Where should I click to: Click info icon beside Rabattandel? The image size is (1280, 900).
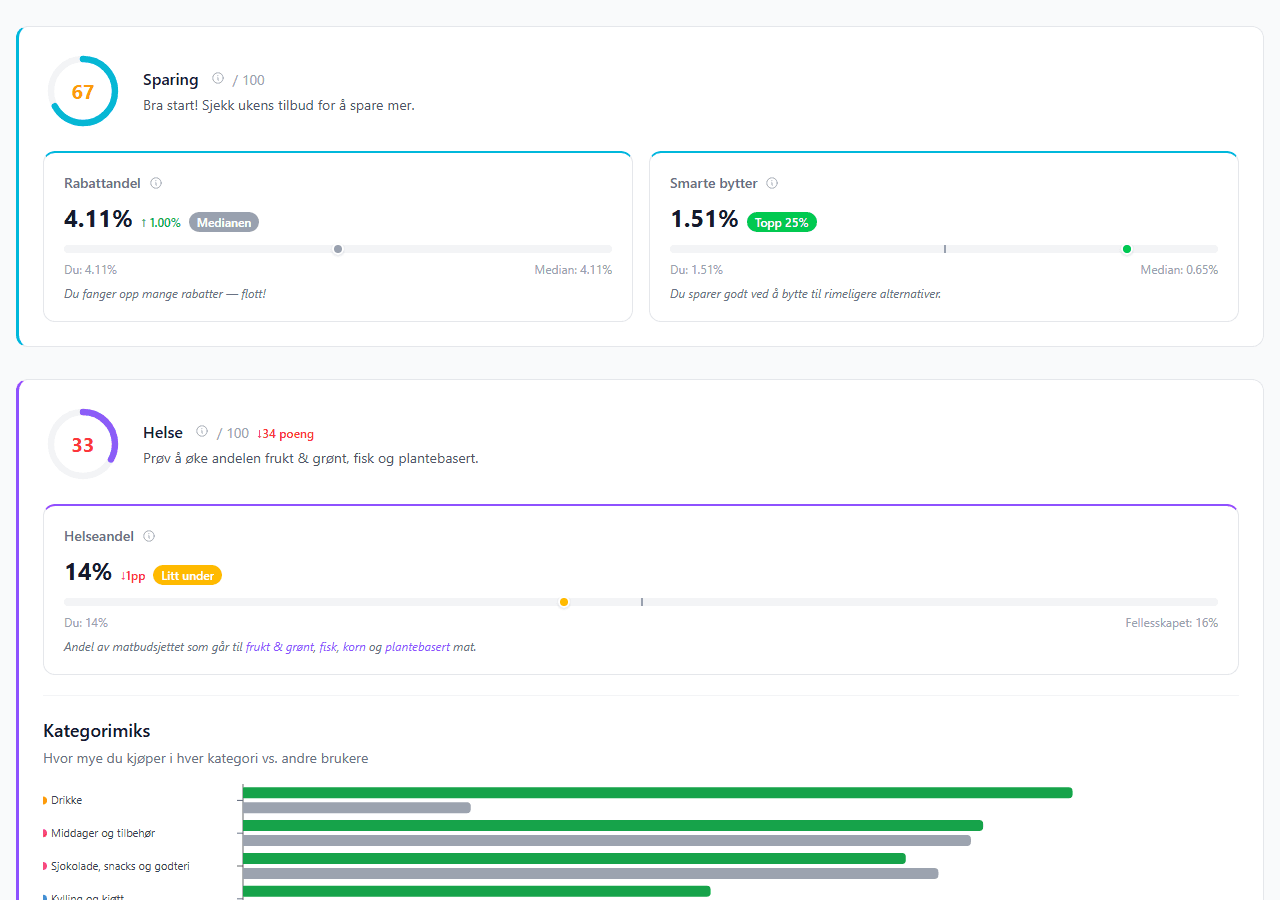pos(156,183)
